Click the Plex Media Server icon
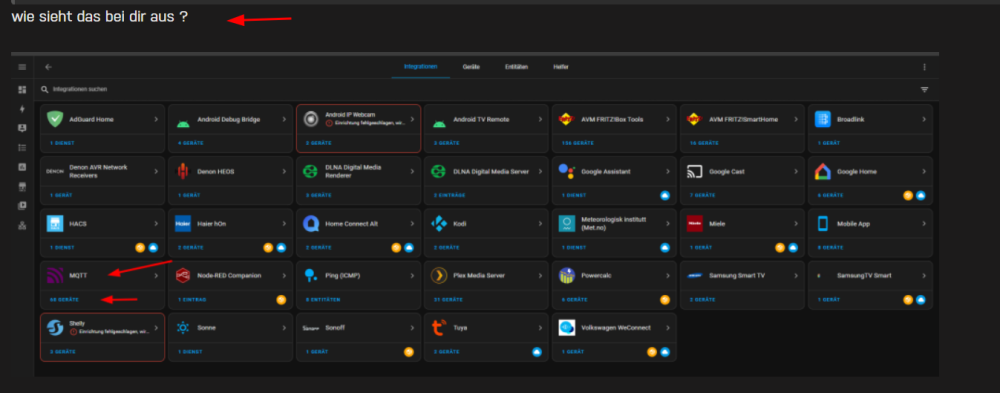This screenshot has width=1000, height=393. click(x=439, y=276)
